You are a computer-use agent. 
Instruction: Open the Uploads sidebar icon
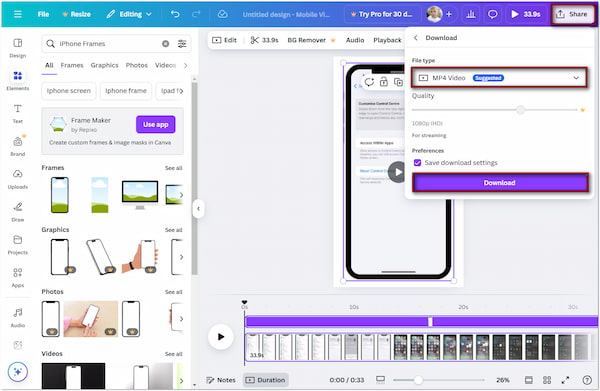(x=18, y=179)
